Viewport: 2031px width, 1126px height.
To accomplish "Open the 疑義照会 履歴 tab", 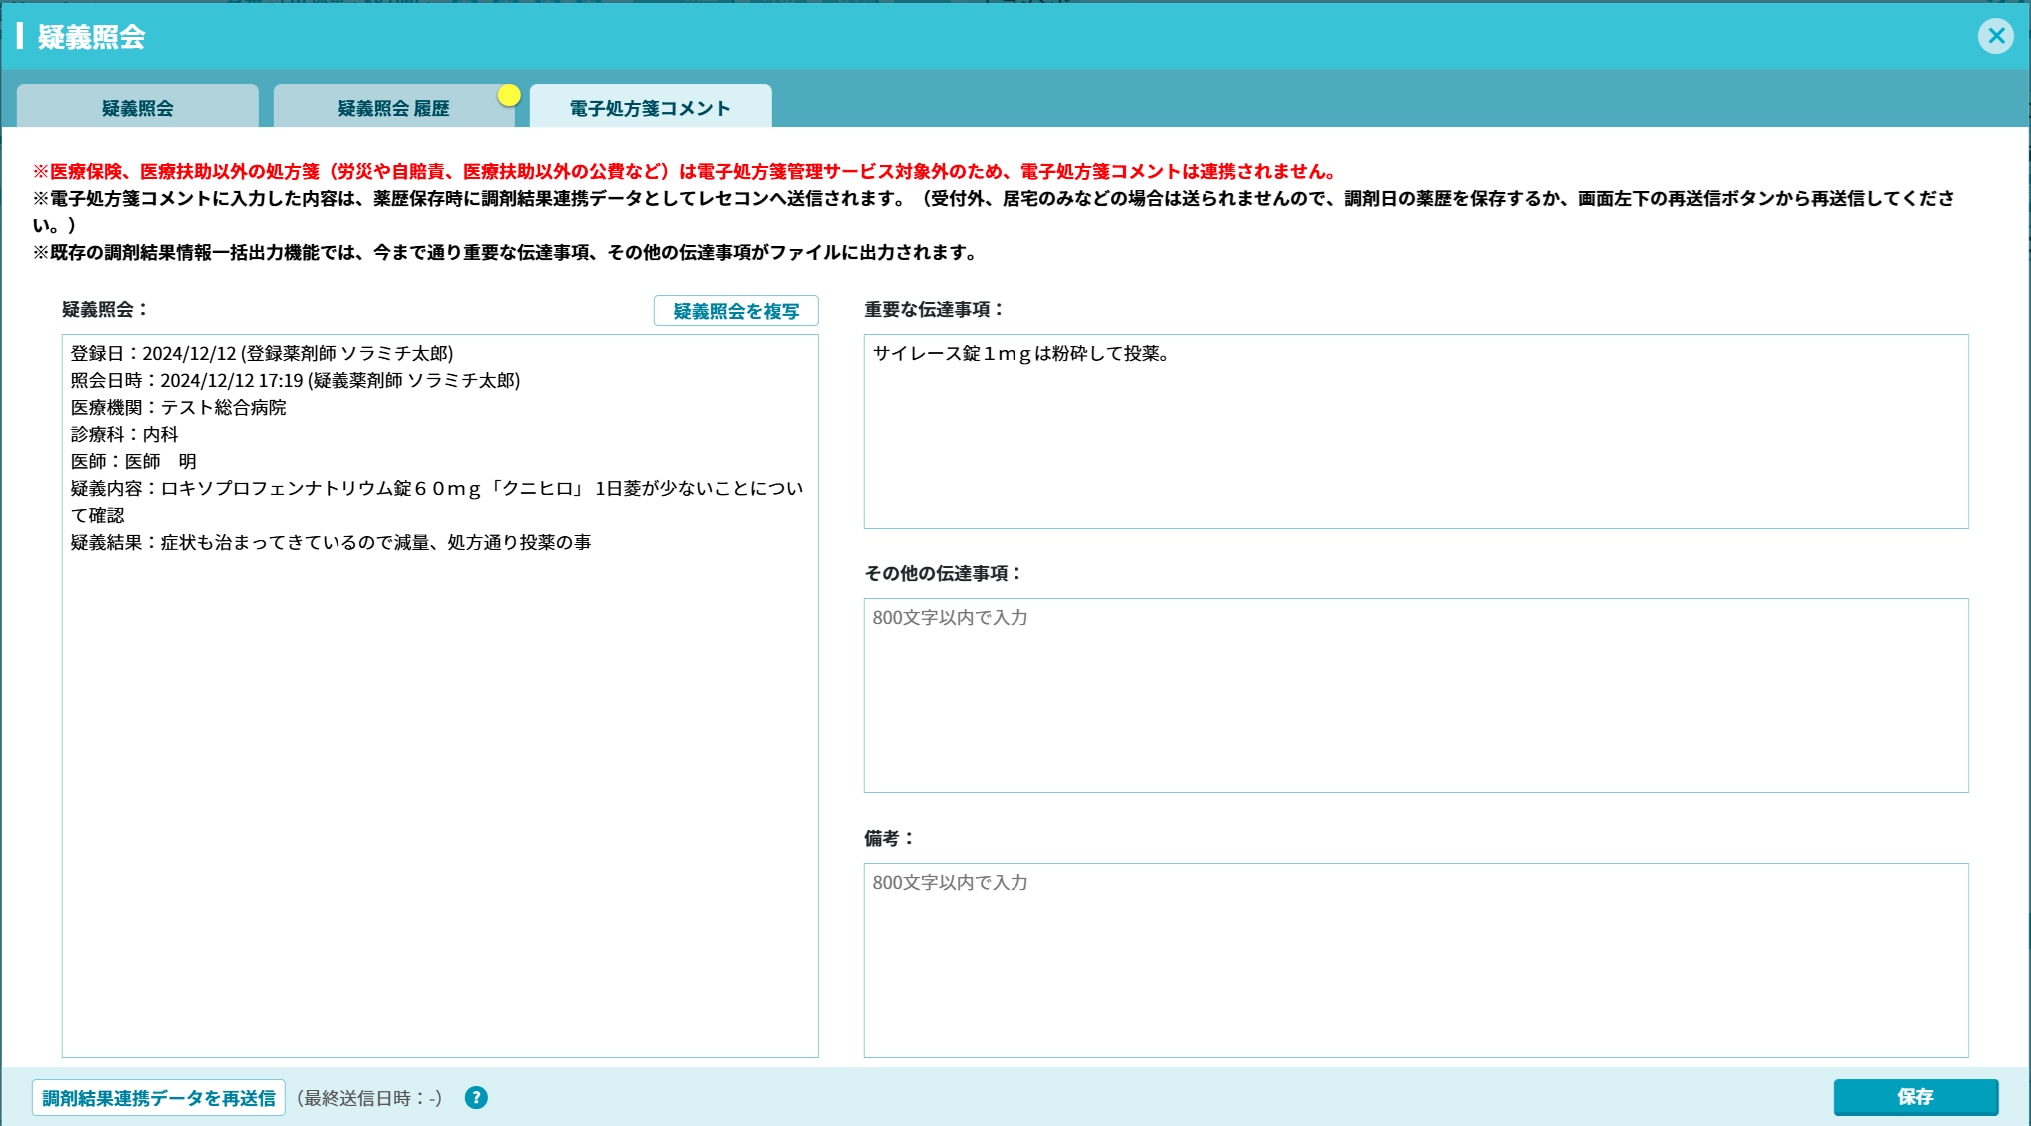I will (x=393, y=108).
